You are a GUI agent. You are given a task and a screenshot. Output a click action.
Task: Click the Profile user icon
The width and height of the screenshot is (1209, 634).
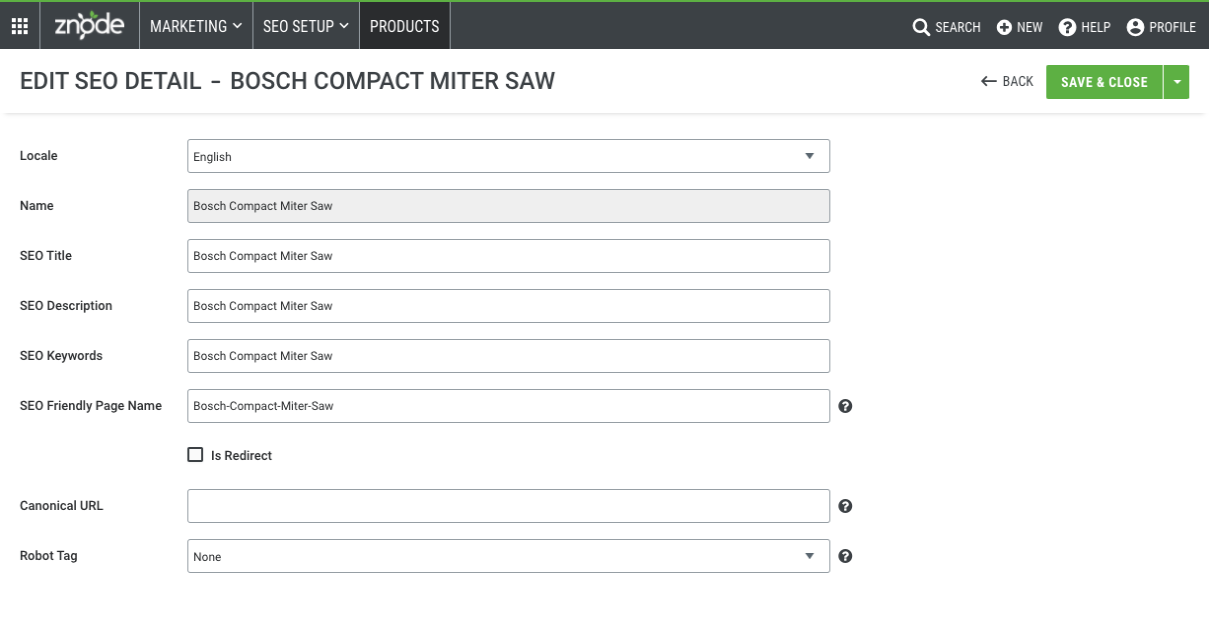1135,27
